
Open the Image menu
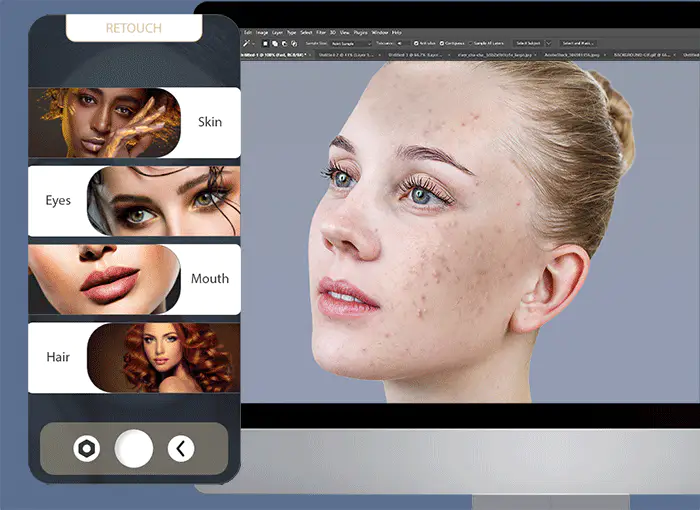(x=262, y=33)
